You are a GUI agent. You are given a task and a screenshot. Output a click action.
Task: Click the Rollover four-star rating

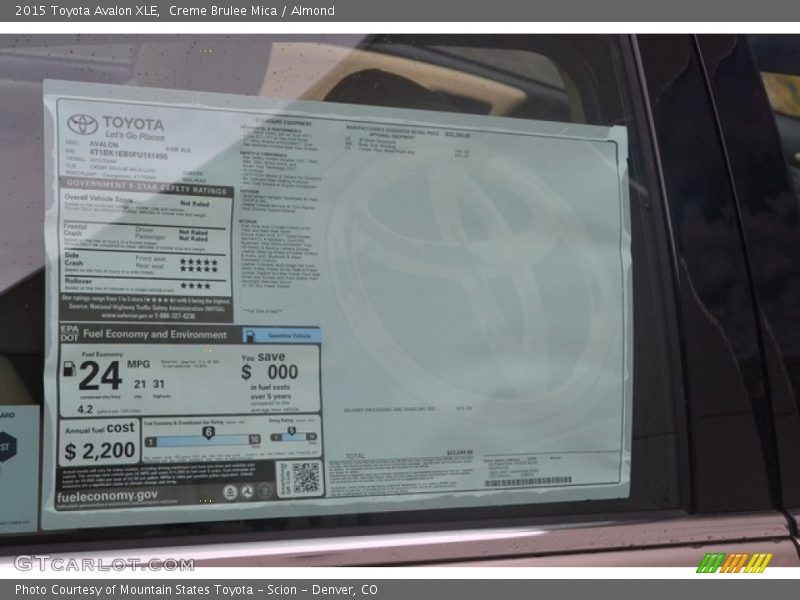(x=195, y=286)
